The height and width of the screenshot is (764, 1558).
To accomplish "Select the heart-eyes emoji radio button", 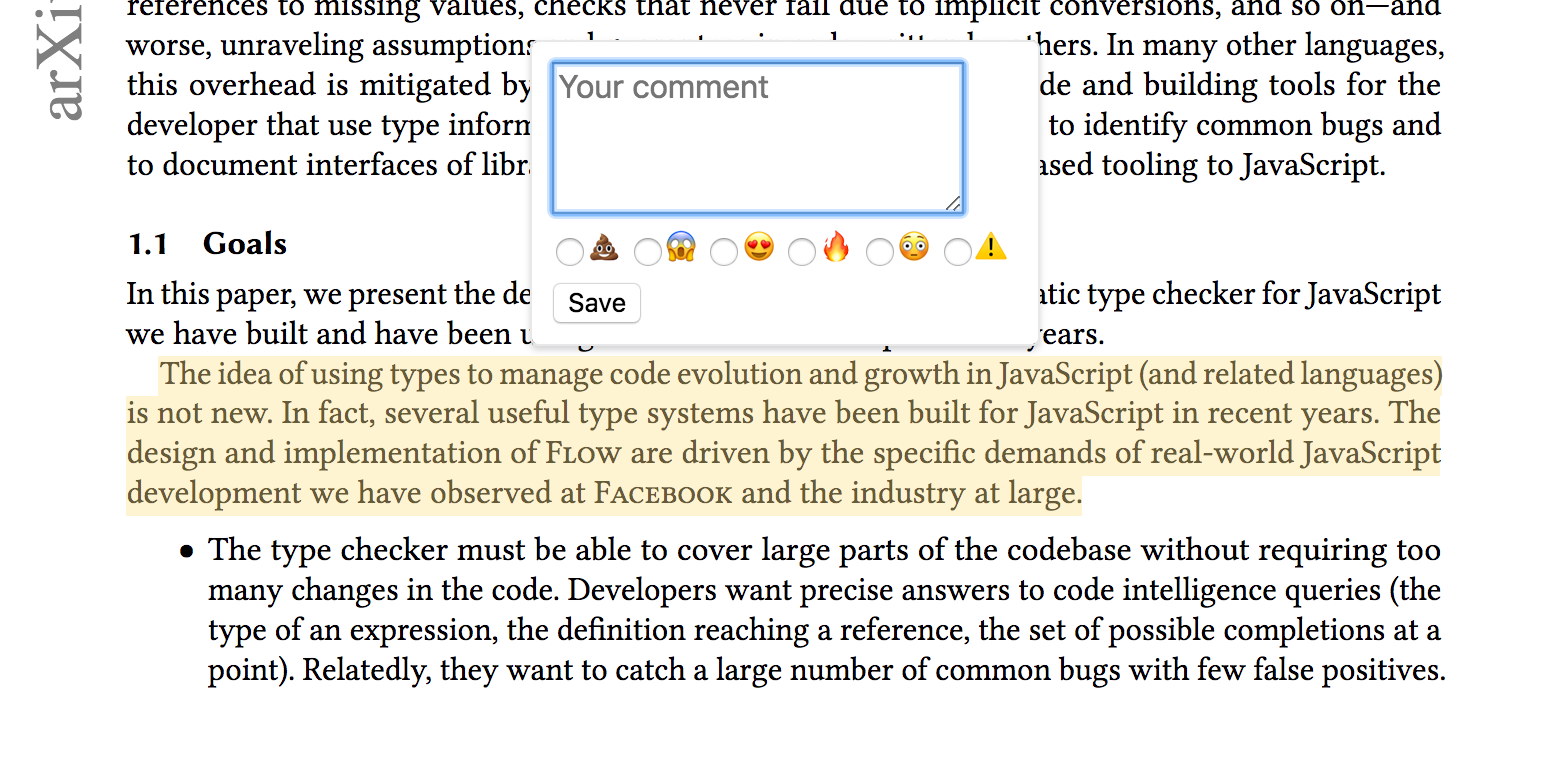I will point(724,252).
